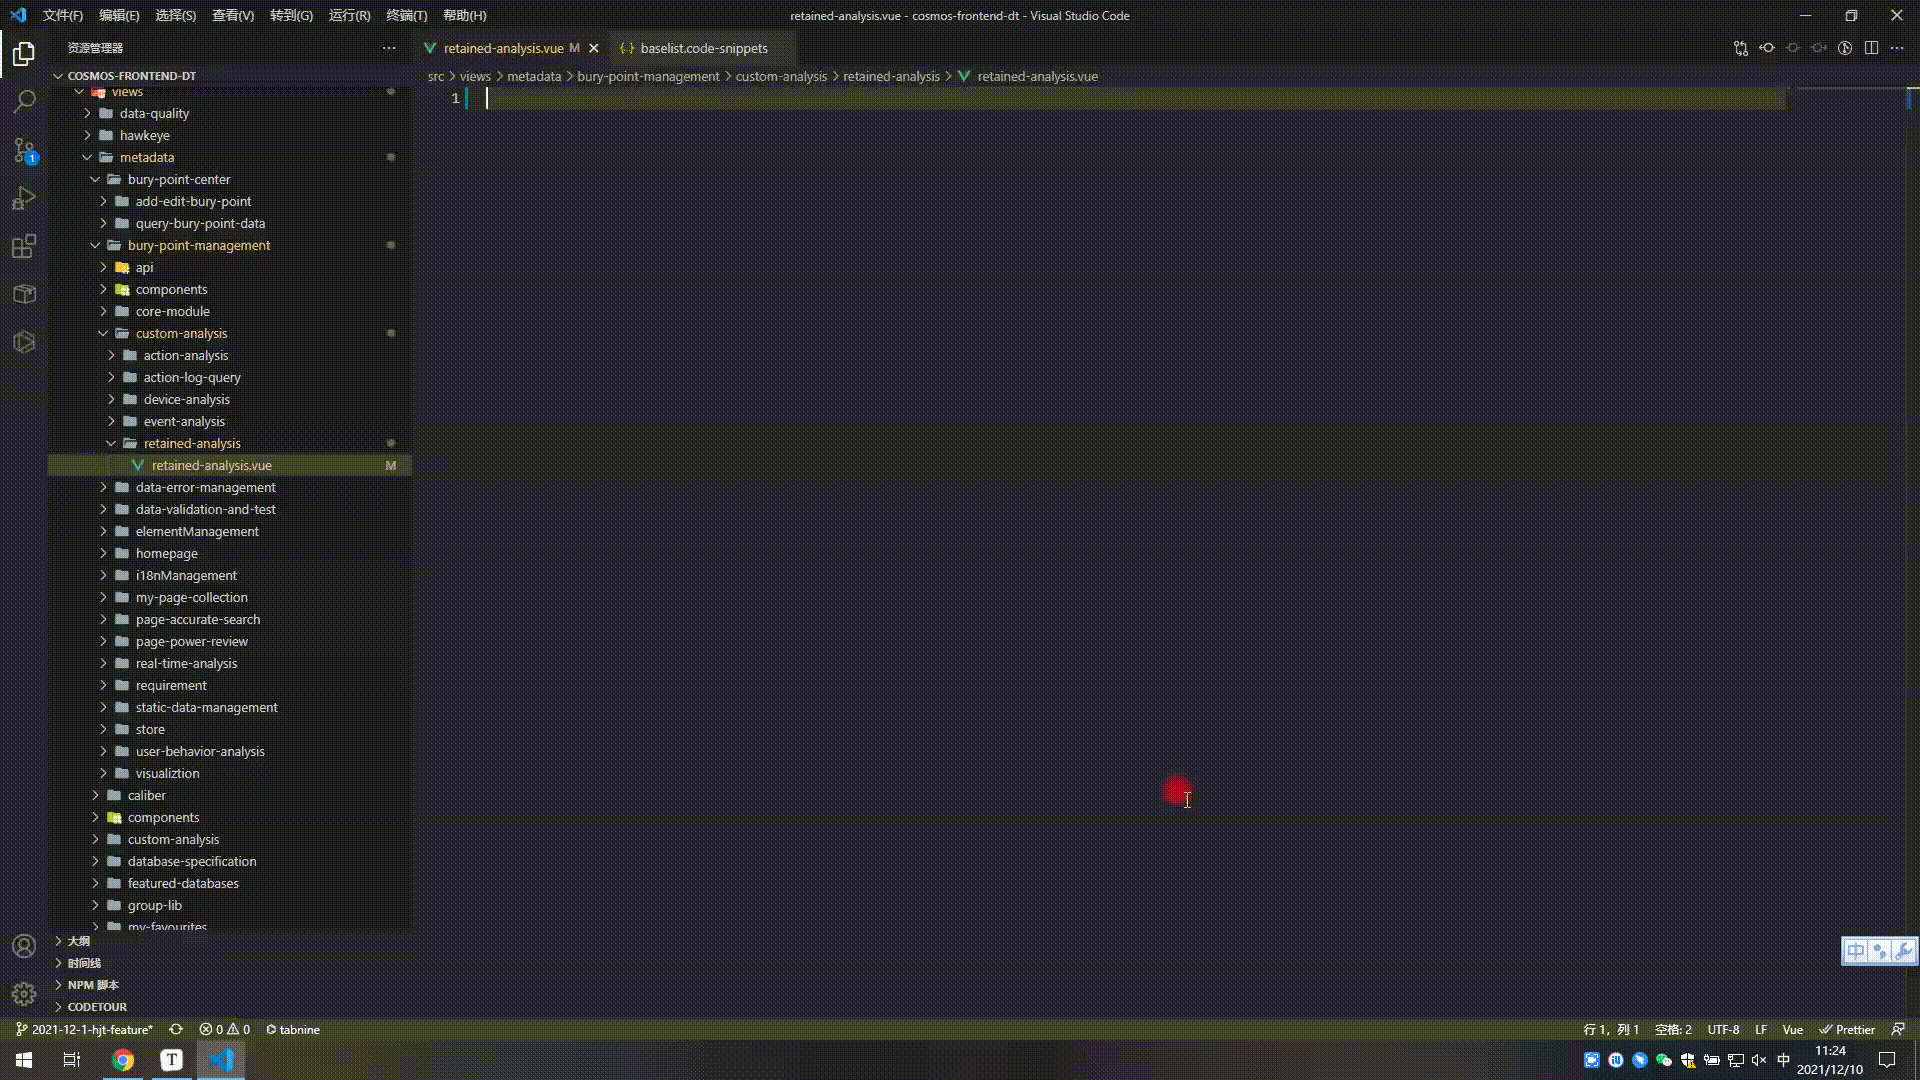Change Vue language mode in status bar
This screenshot has height=1080, width=1920.
[1792, 1029]
